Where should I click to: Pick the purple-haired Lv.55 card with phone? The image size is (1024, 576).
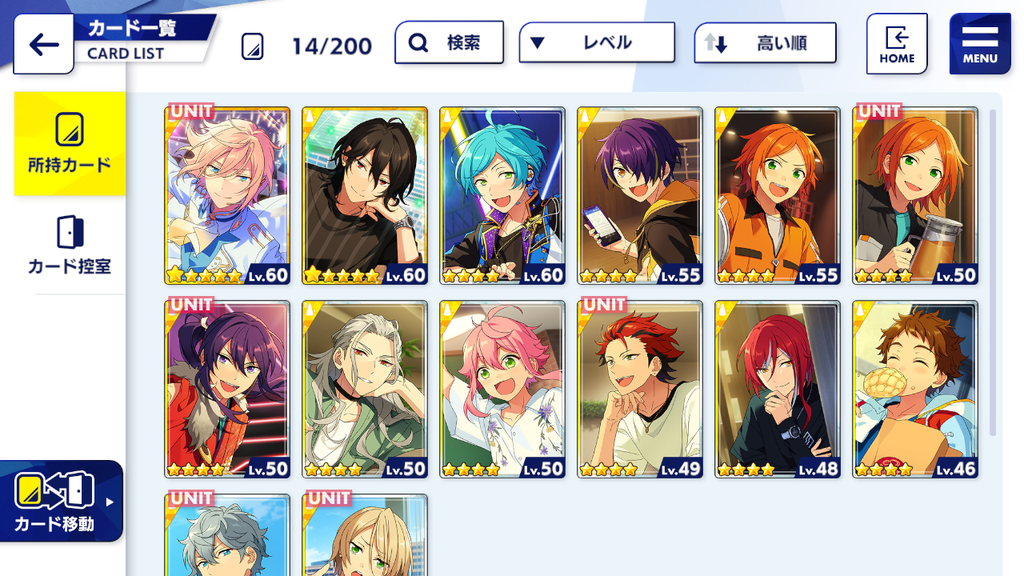pyautogui.click(x=640, y=195)
